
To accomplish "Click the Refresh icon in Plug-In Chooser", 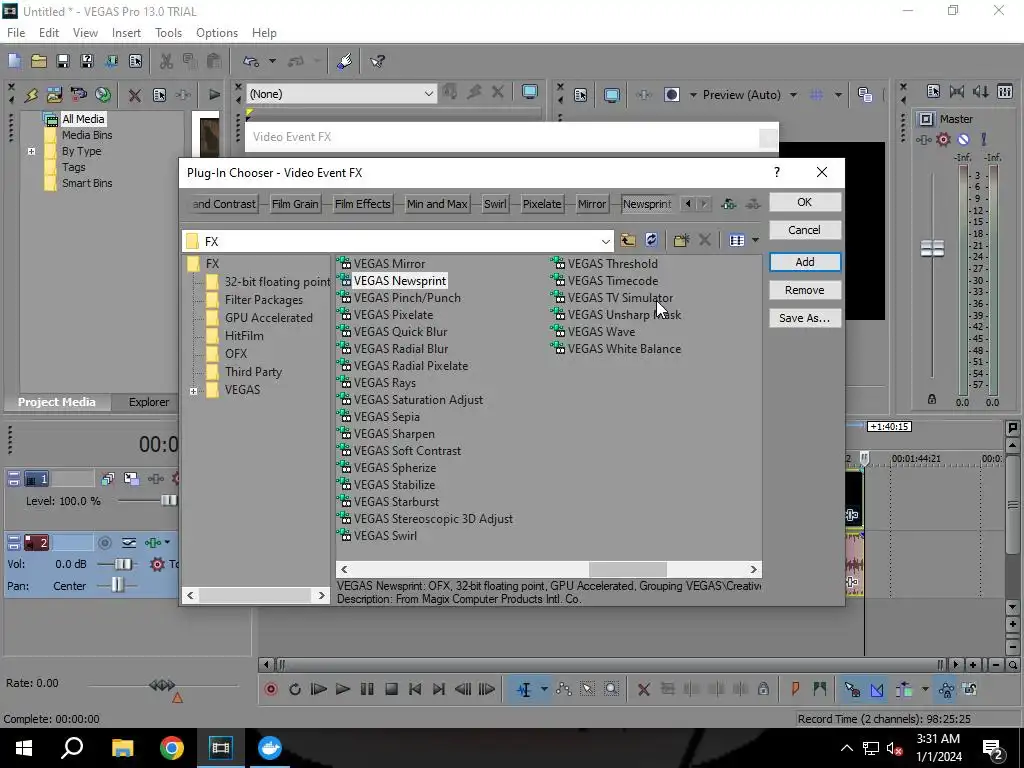I will (x=651, y=240).
